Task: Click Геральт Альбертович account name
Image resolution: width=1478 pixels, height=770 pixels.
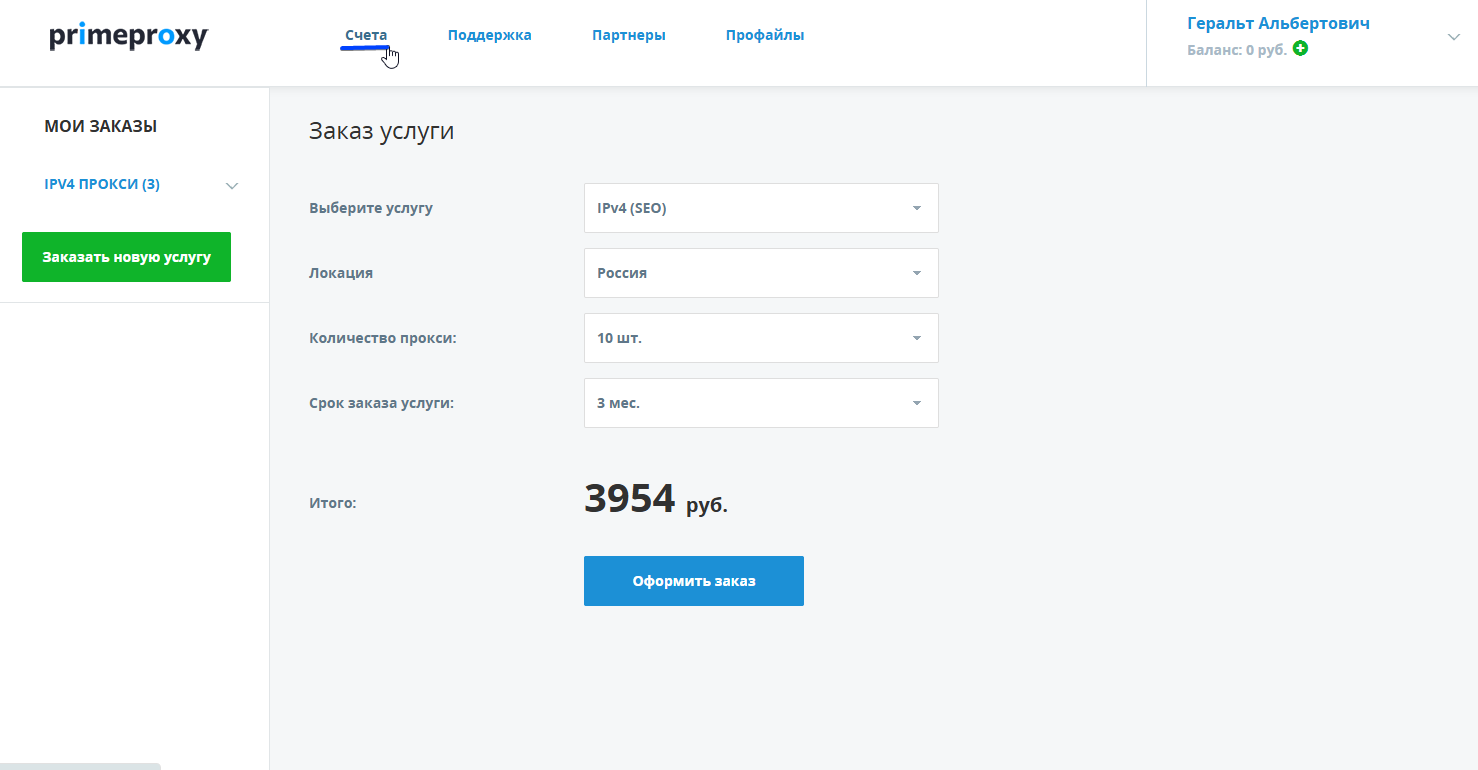Action: (x=1278, y=23)
